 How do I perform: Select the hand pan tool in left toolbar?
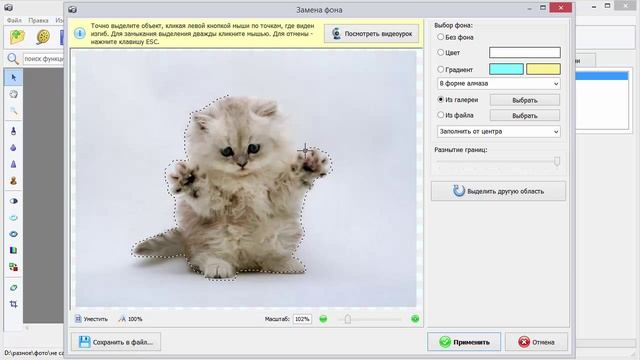coord(13,94)
